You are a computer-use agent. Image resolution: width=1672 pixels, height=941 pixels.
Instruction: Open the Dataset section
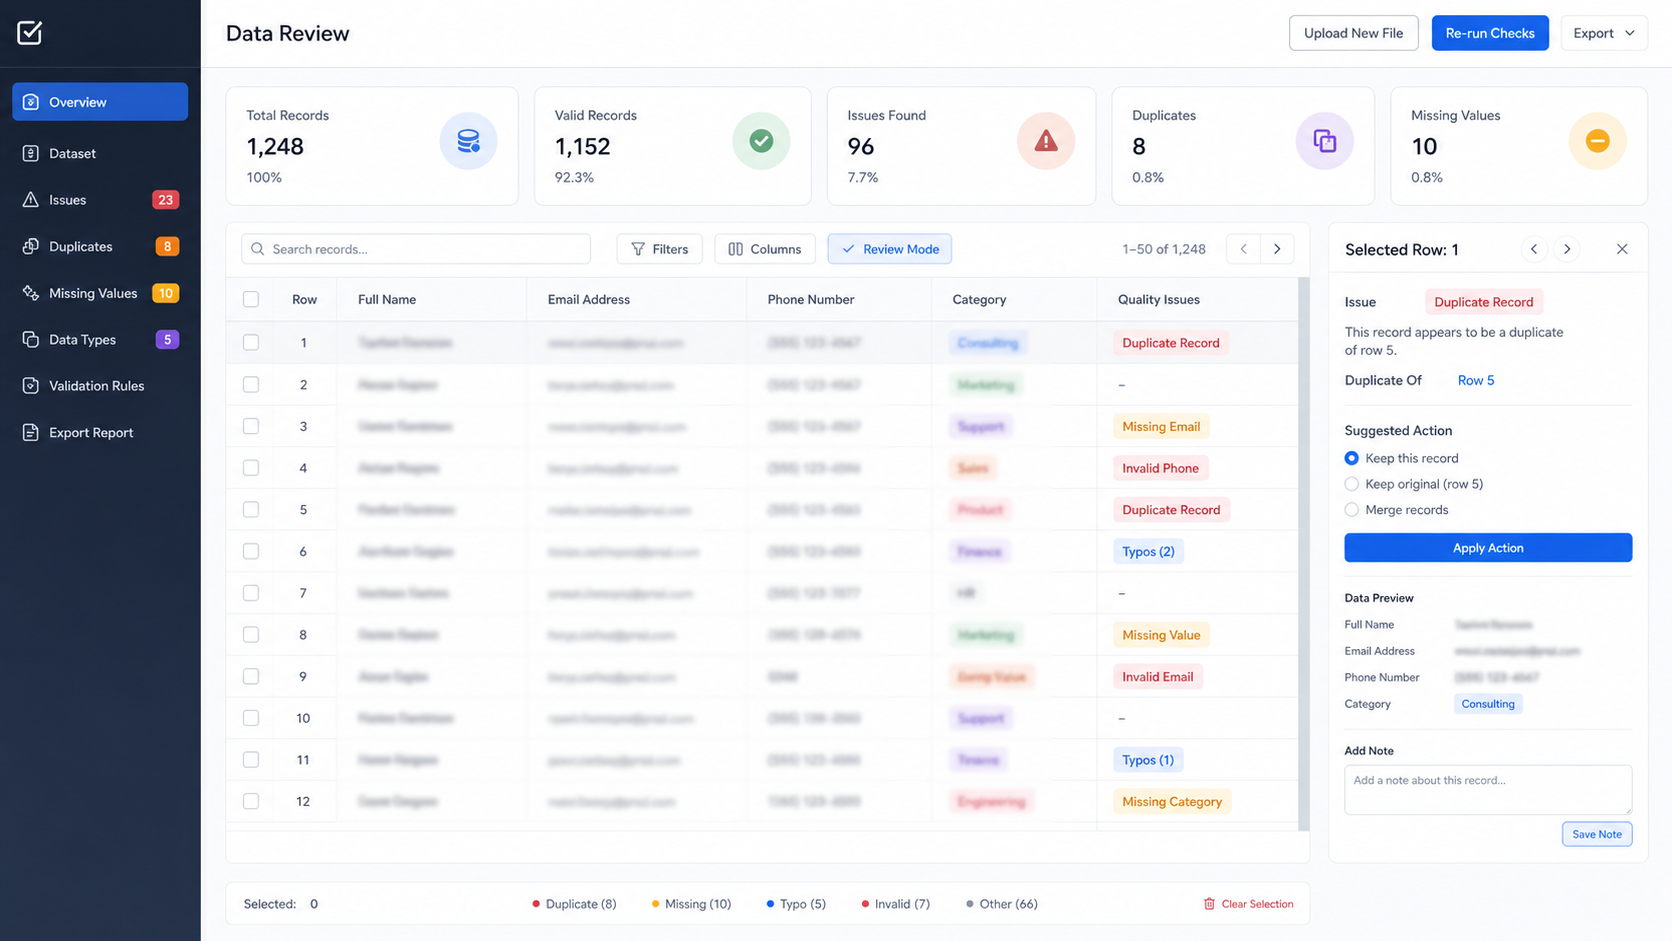pos(100,153)
